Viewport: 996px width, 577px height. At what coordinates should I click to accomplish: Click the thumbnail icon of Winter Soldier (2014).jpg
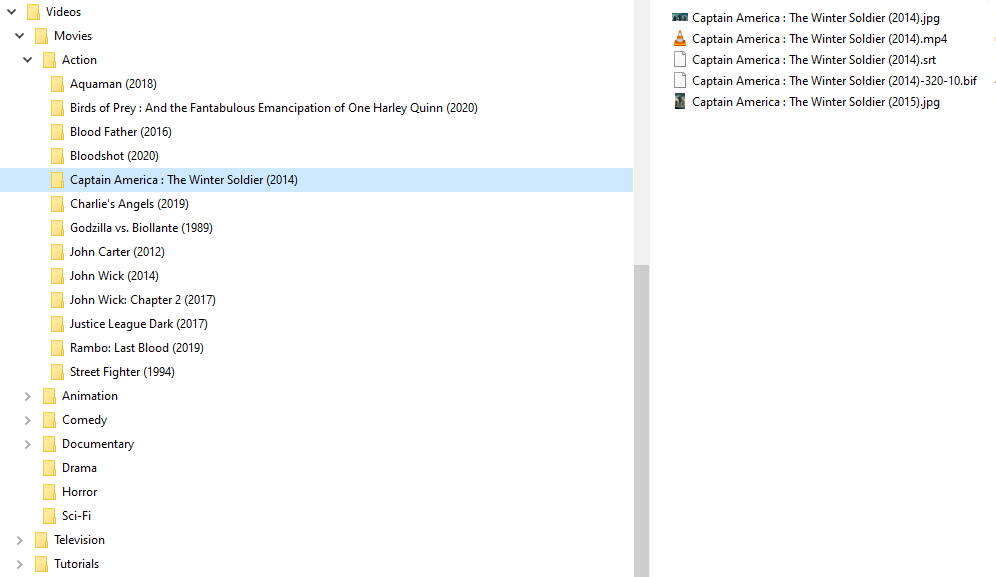point(680,18)
